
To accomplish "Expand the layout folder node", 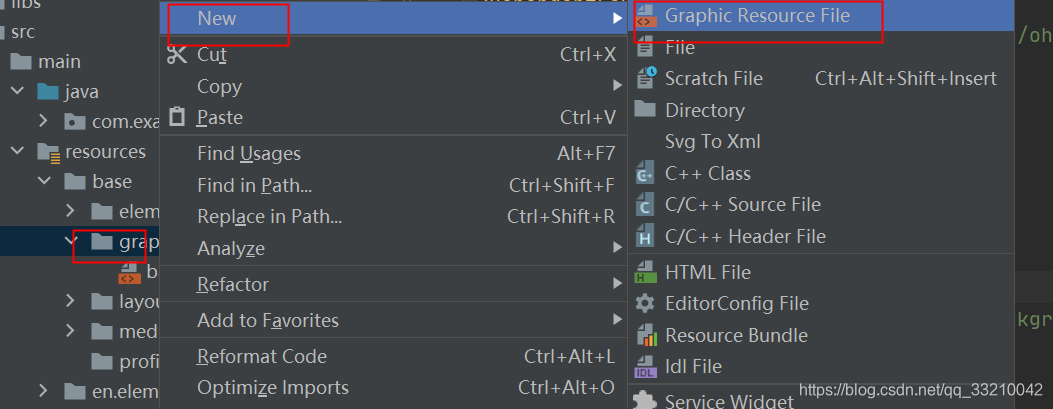I will click(71, 300).
